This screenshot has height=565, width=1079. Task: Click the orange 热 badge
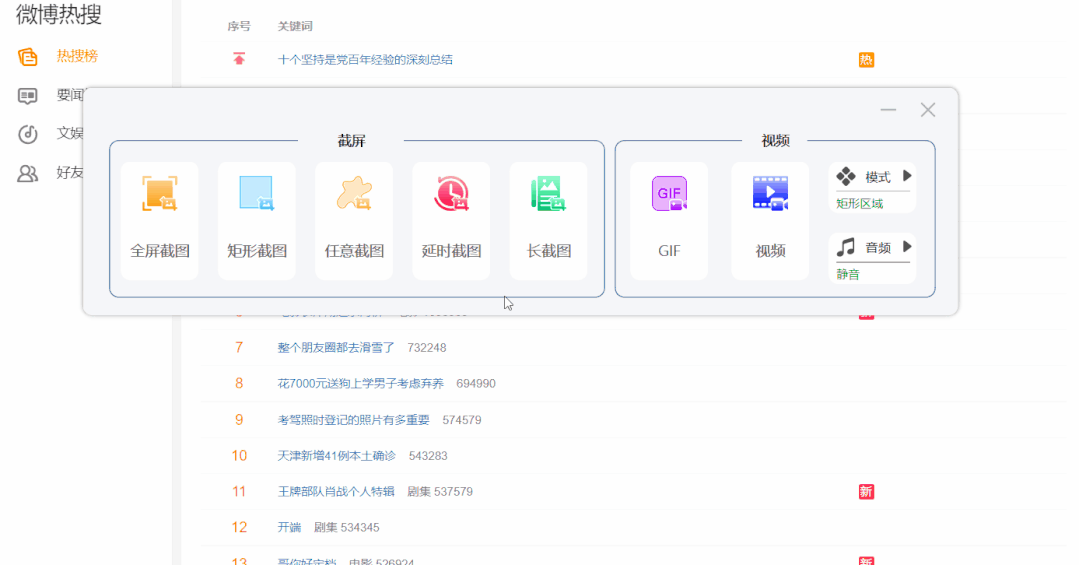(x=866, y=60)
